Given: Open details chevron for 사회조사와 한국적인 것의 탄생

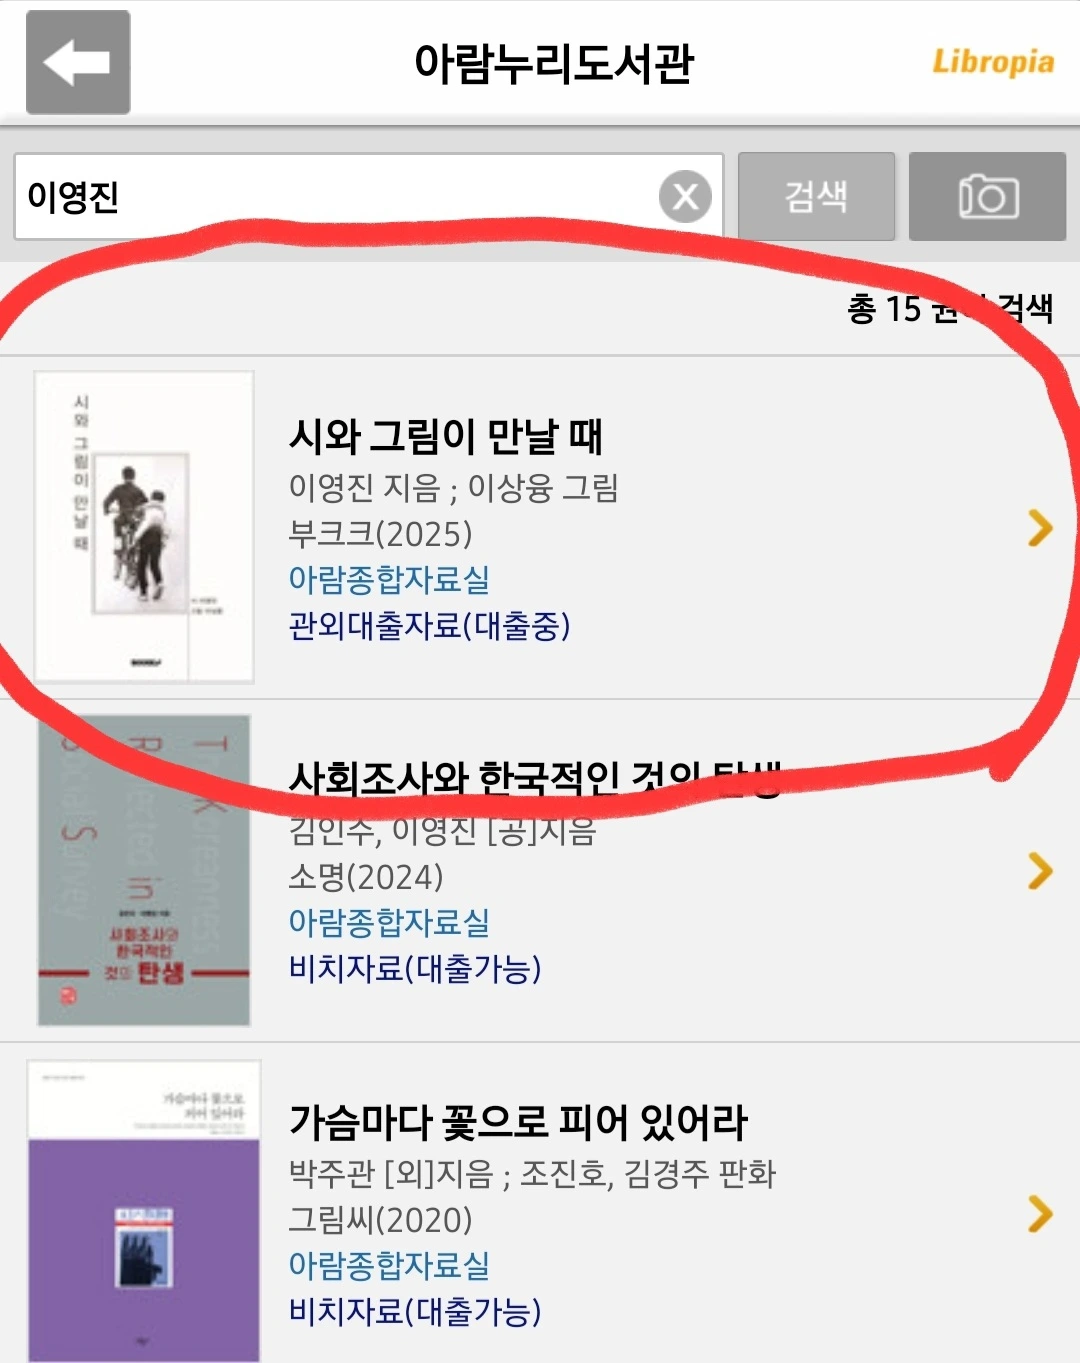Looking at the screenshot, I should 1040,871.
